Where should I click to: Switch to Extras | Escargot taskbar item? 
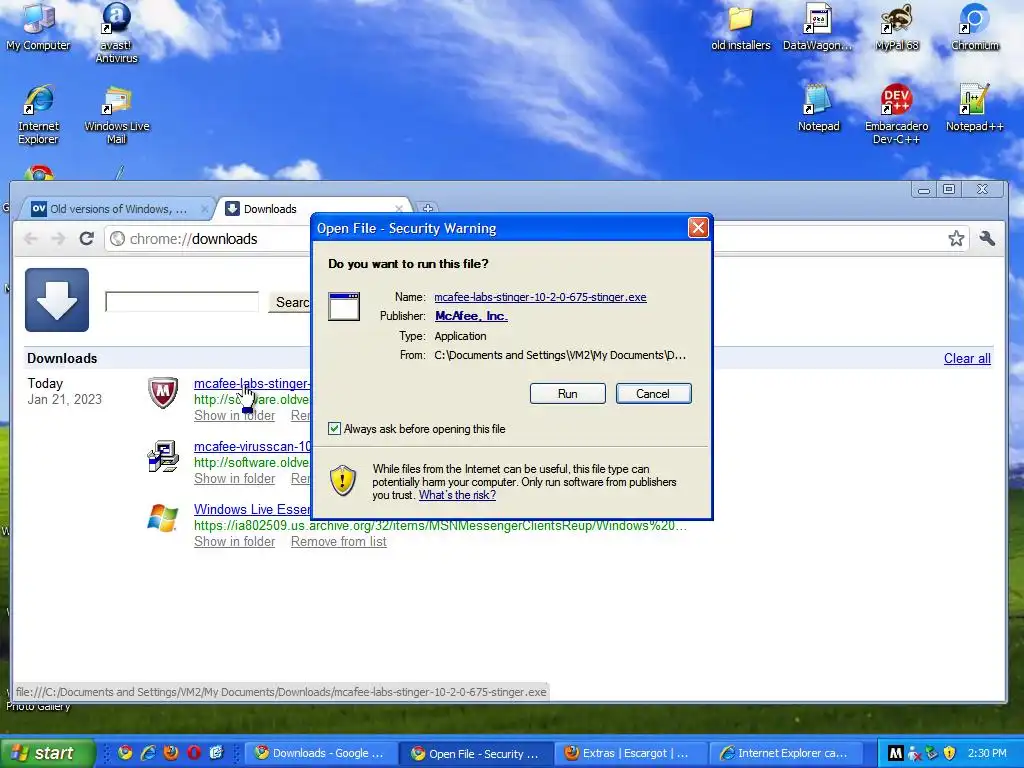[631, 753]
